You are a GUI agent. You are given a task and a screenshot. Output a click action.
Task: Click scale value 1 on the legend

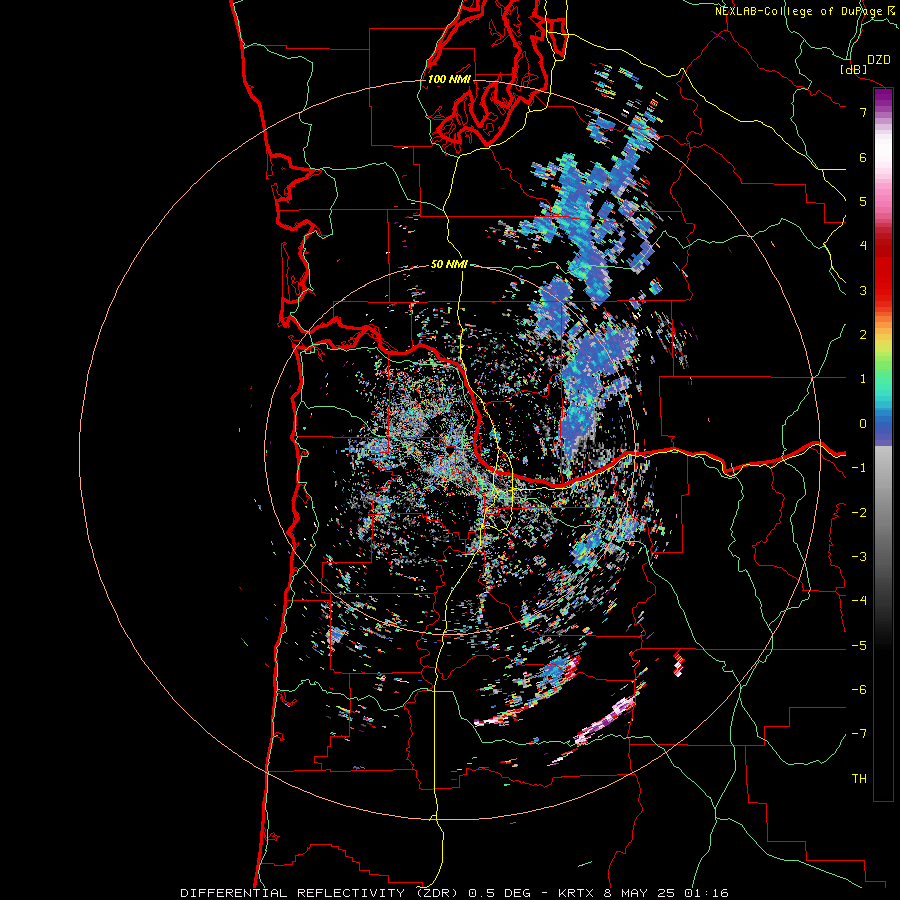(863, 379)
